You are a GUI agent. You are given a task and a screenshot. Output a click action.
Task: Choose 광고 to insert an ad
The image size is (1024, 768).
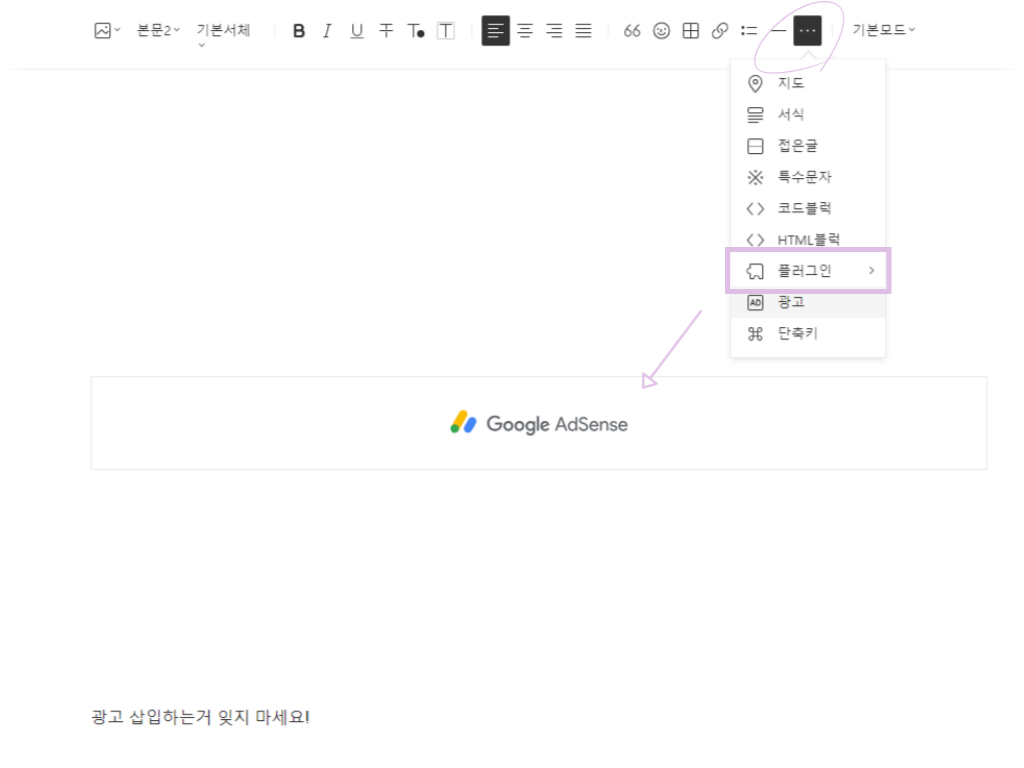808,302
